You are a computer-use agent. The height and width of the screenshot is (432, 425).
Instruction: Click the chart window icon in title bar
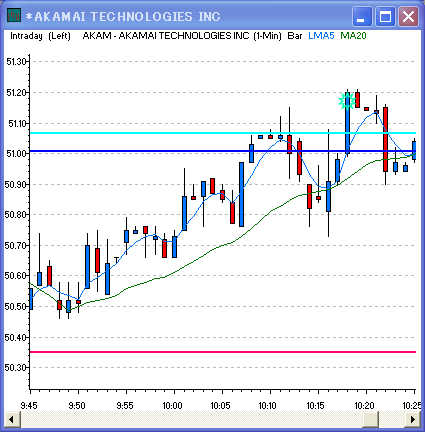14,15
